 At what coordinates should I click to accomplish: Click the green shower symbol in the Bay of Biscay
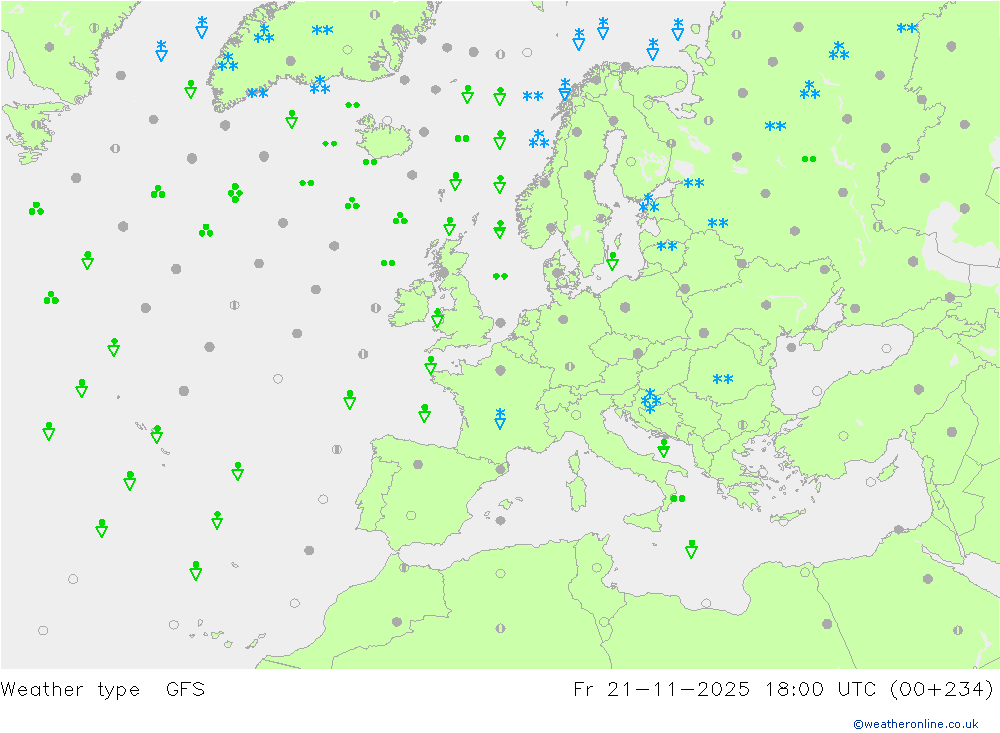pyautogui.click(x=424, y=413)
